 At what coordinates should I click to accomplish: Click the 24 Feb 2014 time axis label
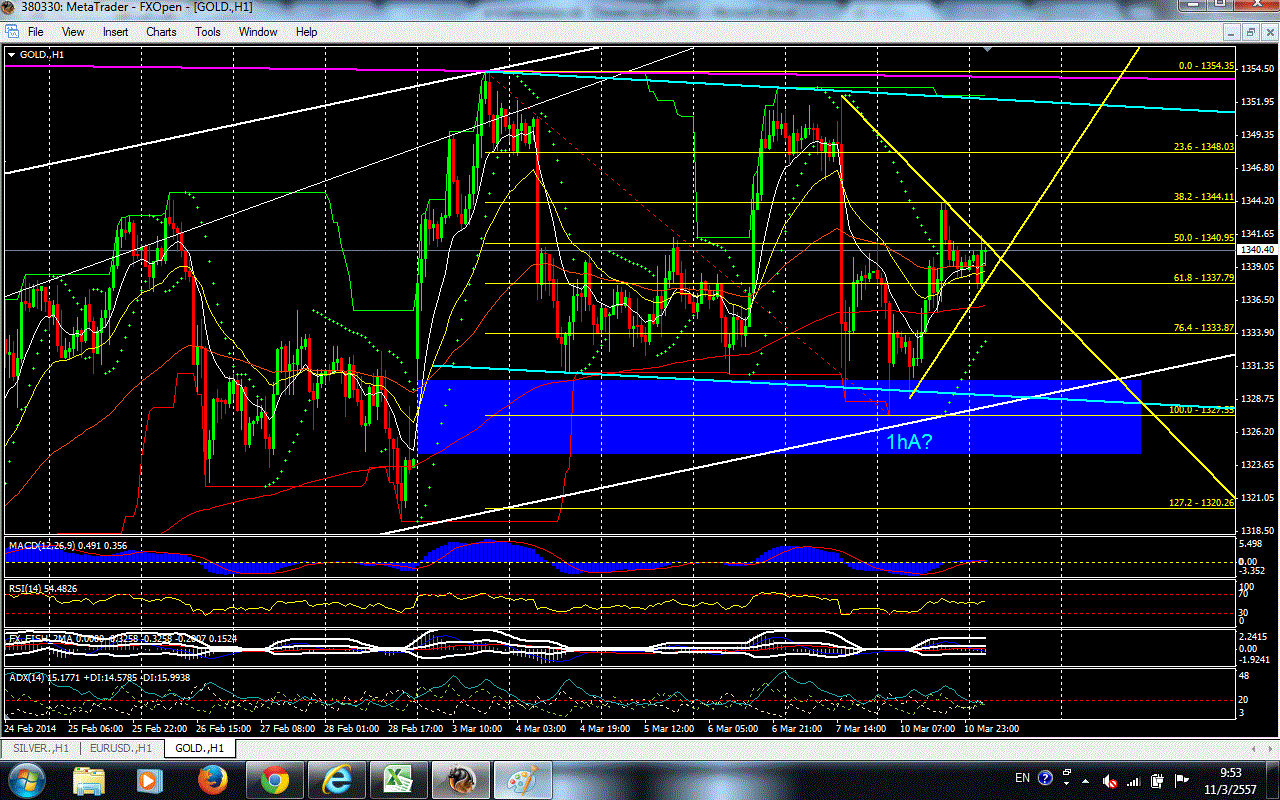tap(28, 728)
